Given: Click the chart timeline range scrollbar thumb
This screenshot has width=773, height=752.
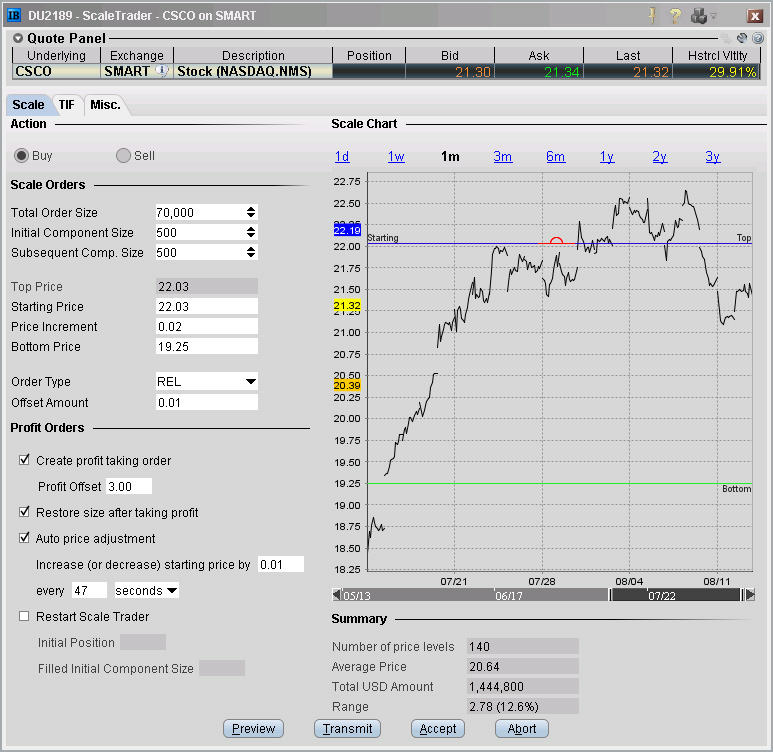Looking at the screenshot, I should 676,595.
